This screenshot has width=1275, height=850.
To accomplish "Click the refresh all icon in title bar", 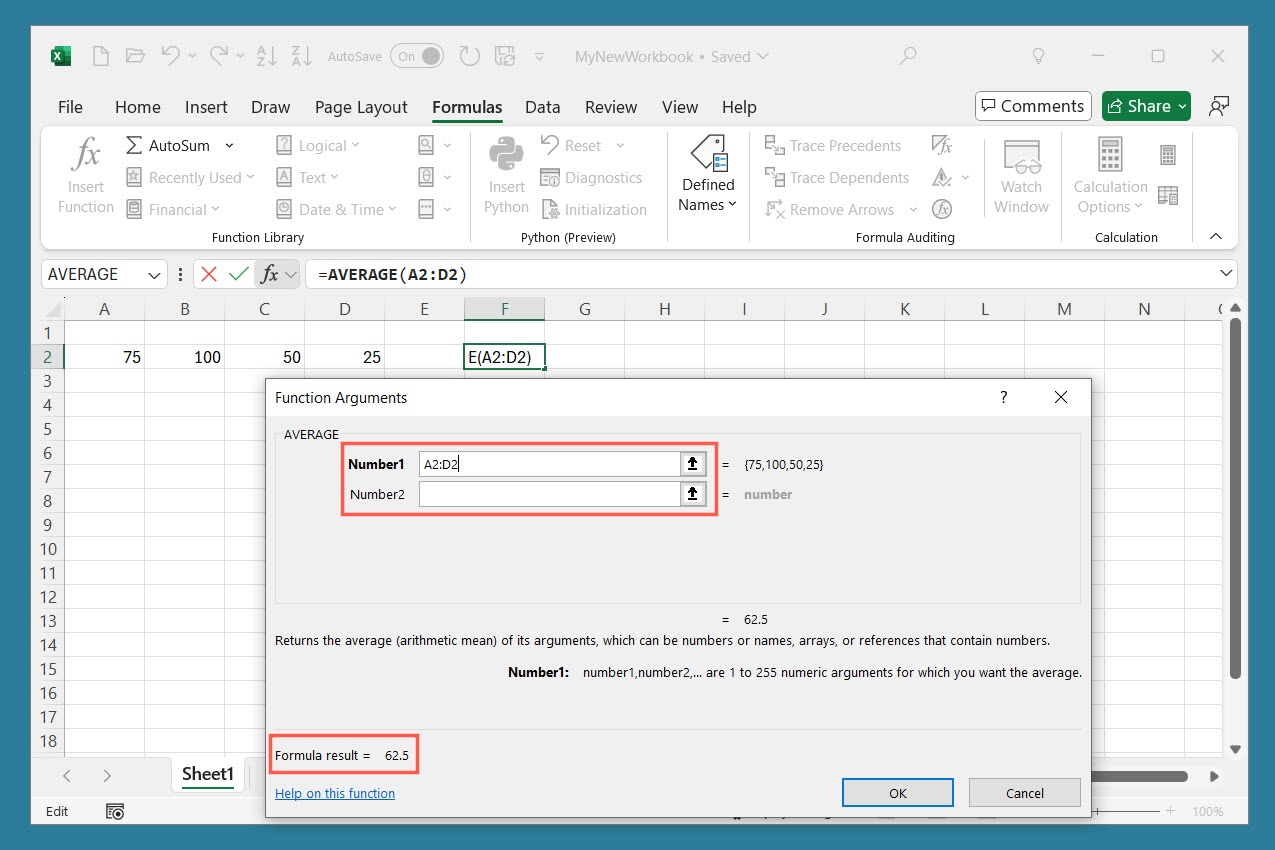I will pyautogui.click(x=505, y=56).
